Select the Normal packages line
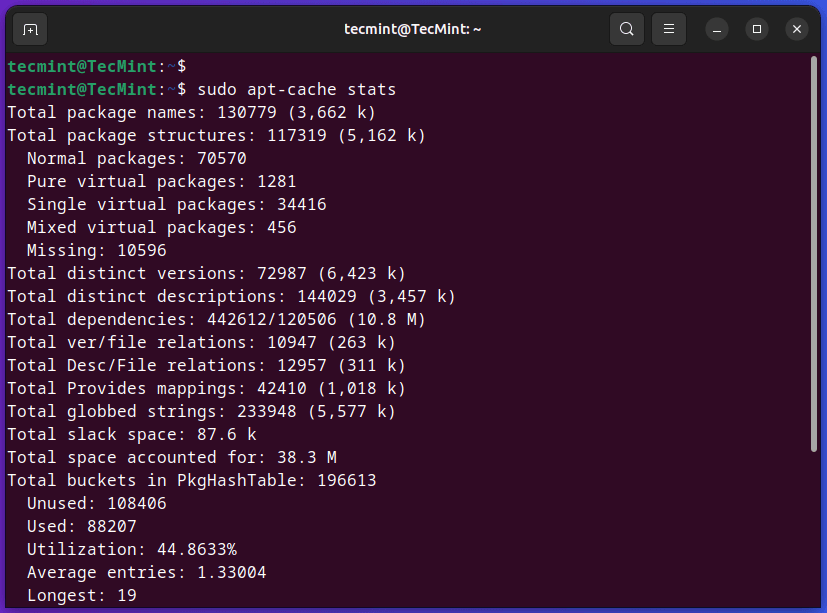 pyautogui.click(x=136, y=158)
